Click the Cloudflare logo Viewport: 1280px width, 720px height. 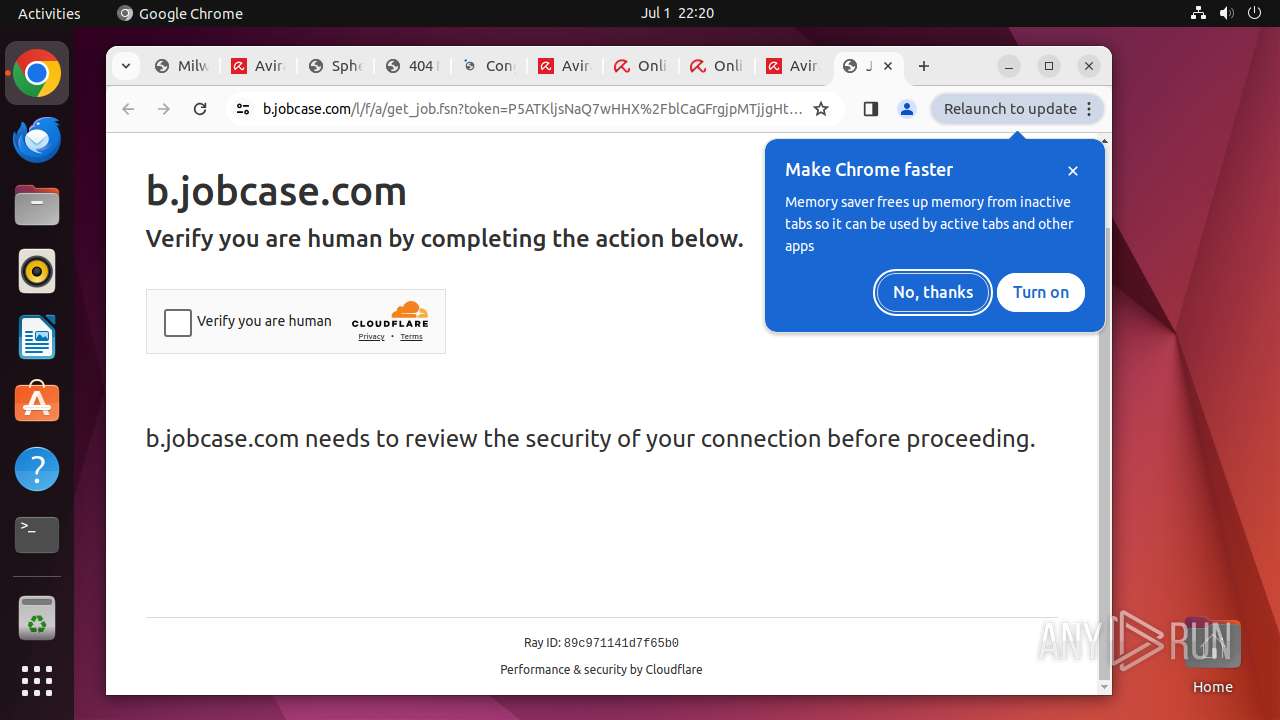(390, 314)
